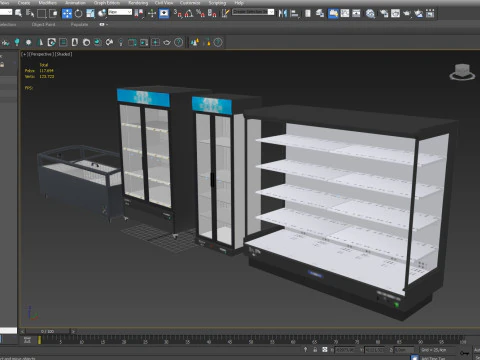
Task: Switch to the Object Paint ribbon tab
Action: click(x=43, y=24)
